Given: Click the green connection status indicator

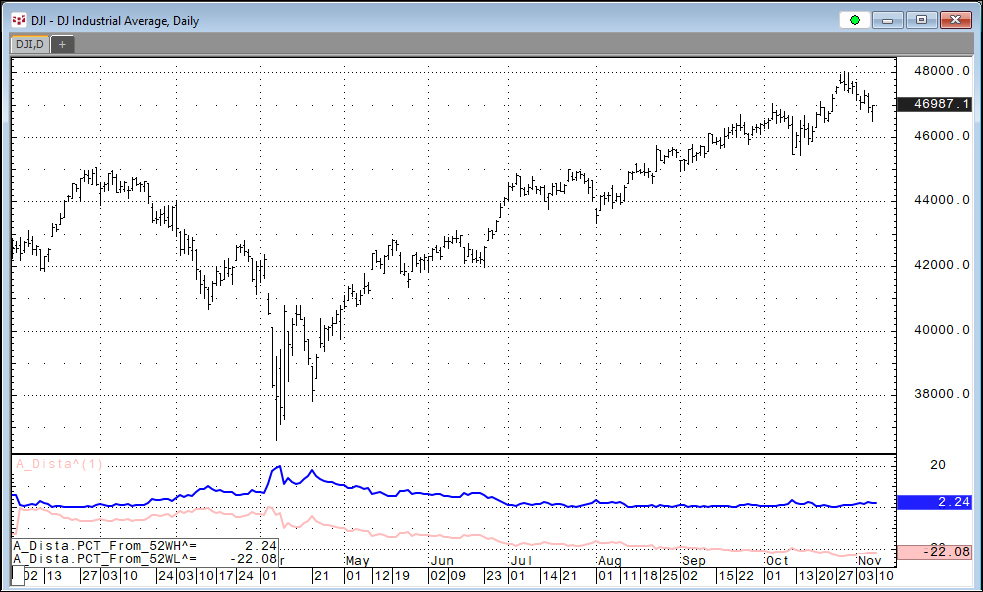Looking at the screenshot, I should click(x=854, y=20).
